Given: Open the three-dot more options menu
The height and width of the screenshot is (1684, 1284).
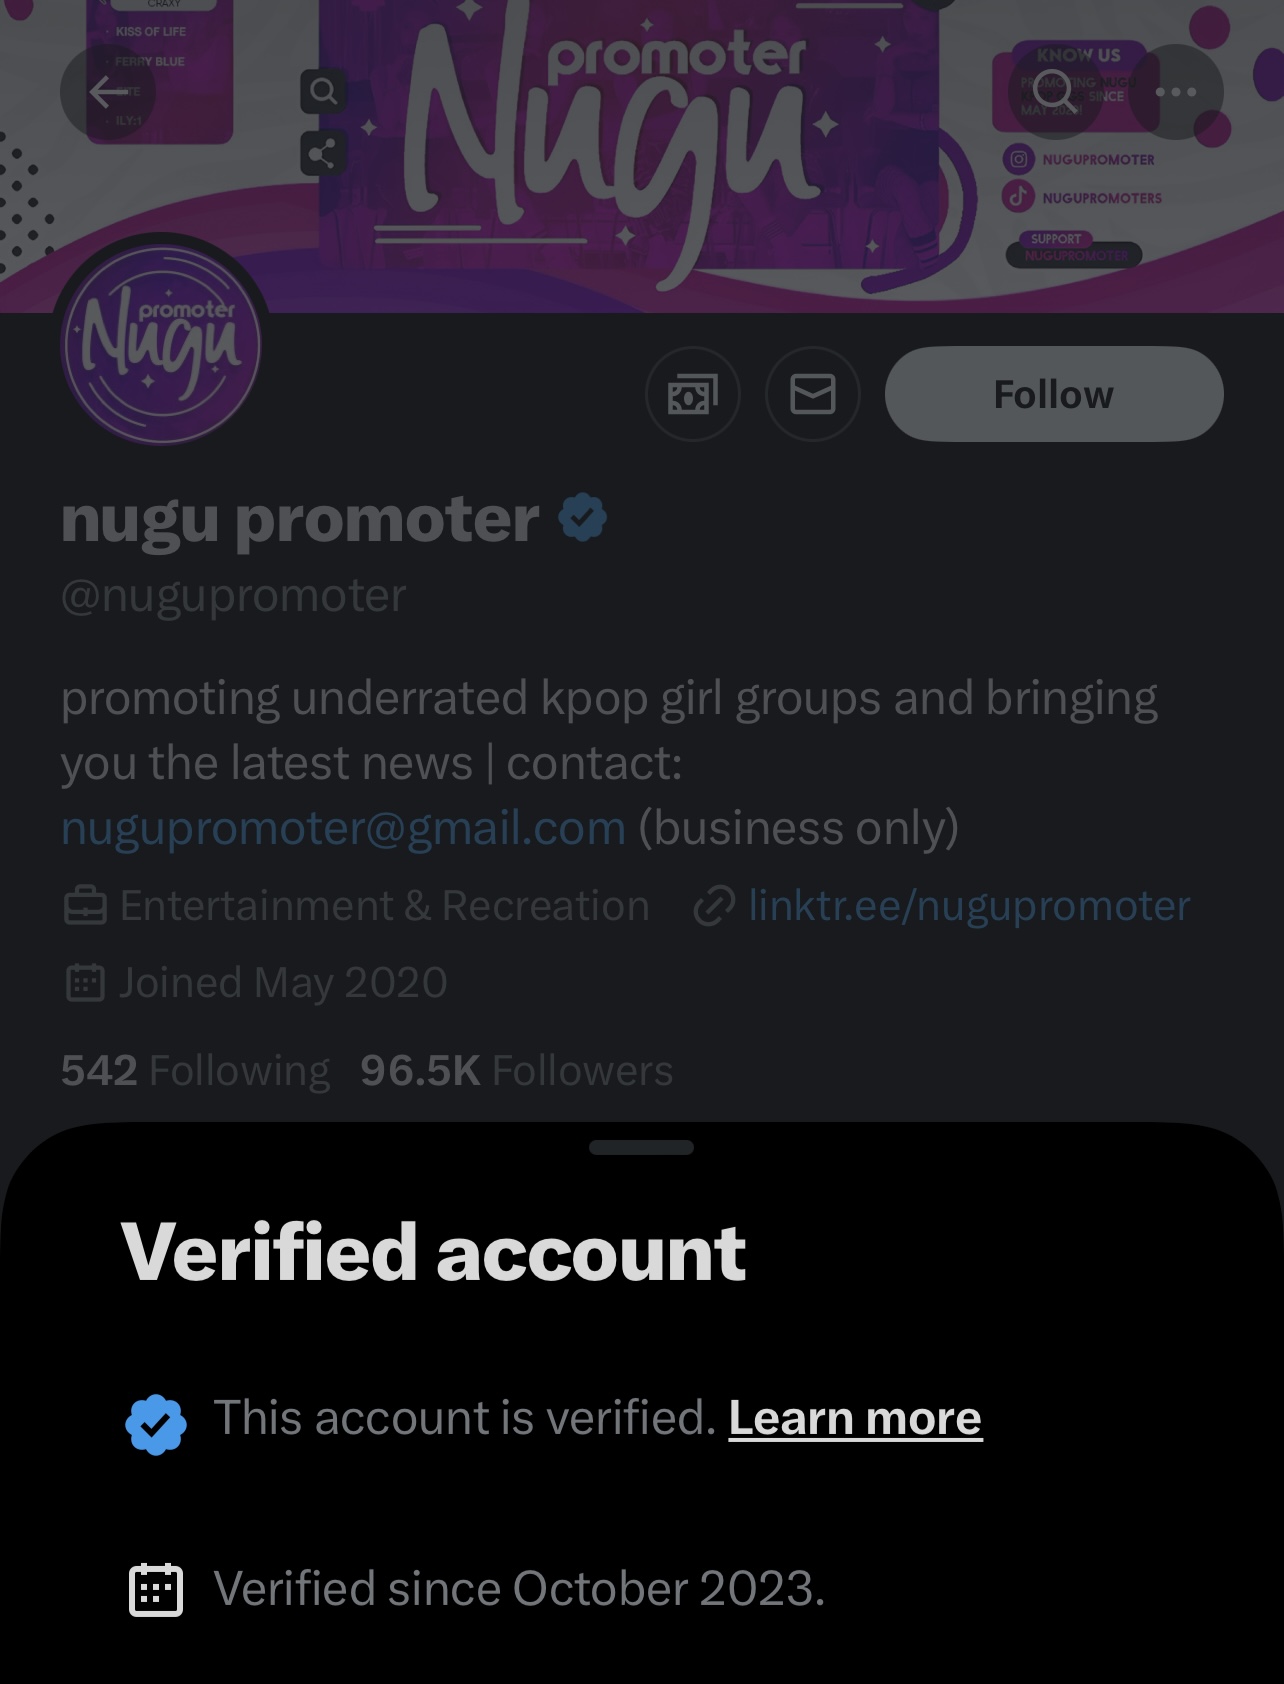Looking at the screenshot, I should click(1176, 92).
